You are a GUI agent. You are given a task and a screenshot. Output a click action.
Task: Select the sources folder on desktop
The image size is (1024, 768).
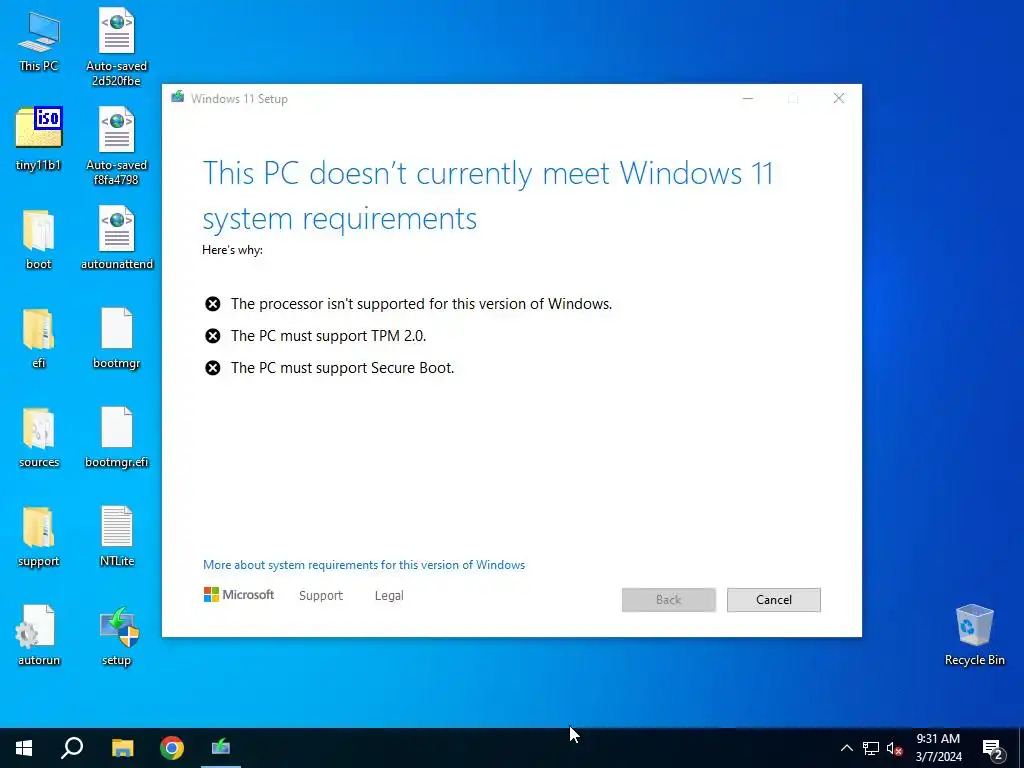pyautogui.click(x=39, y=438)
